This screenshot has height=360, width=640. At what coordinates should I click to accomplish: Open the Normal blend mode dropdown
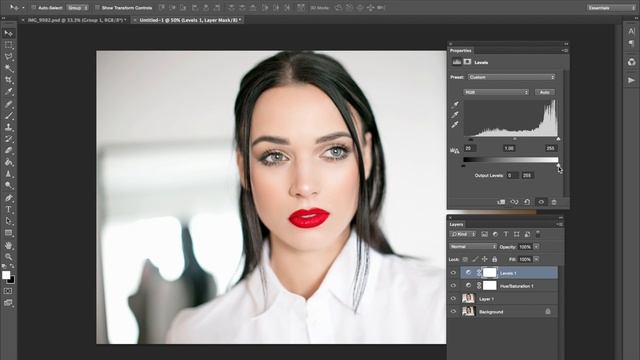click(473, 247)
